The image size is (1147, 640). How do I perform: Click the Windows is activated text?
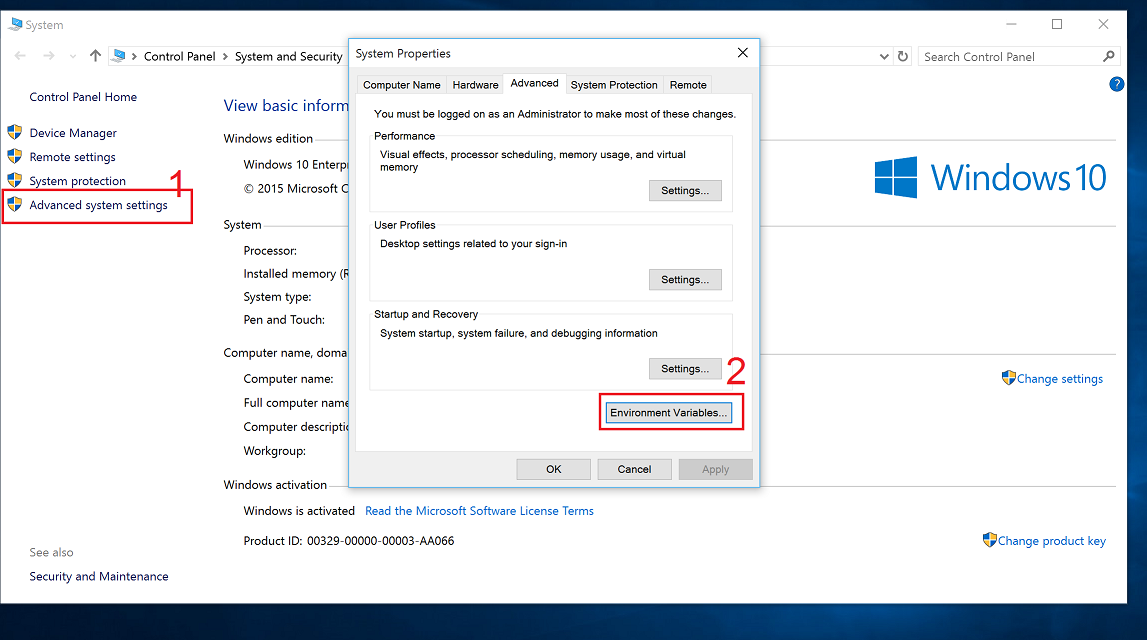coord(299,511)
